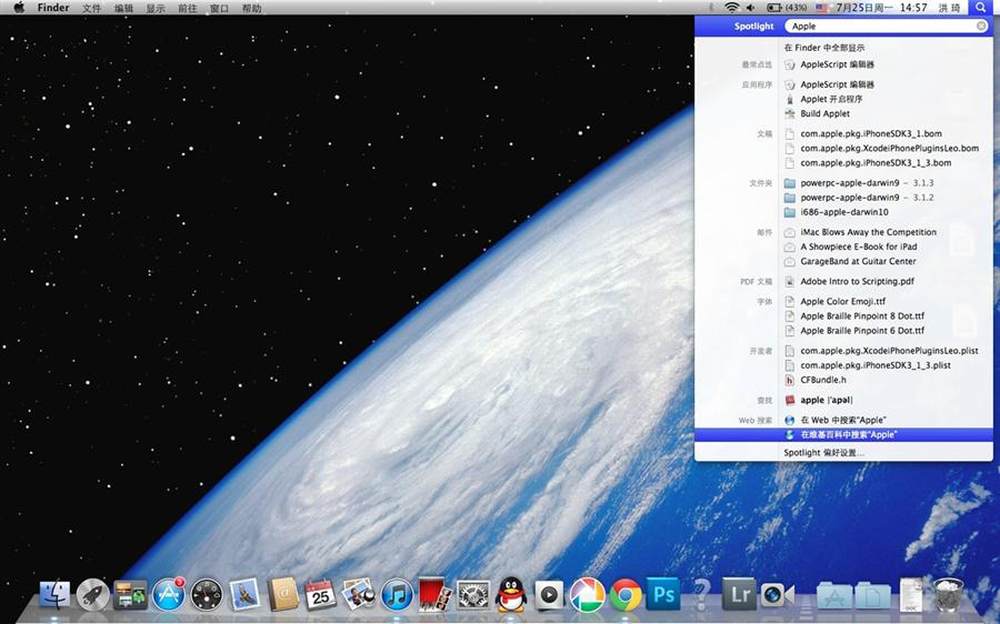Screen dimensions: 1000x624
Task: Launch Photoshop Ps icon
Action: [x=663, y=595]
